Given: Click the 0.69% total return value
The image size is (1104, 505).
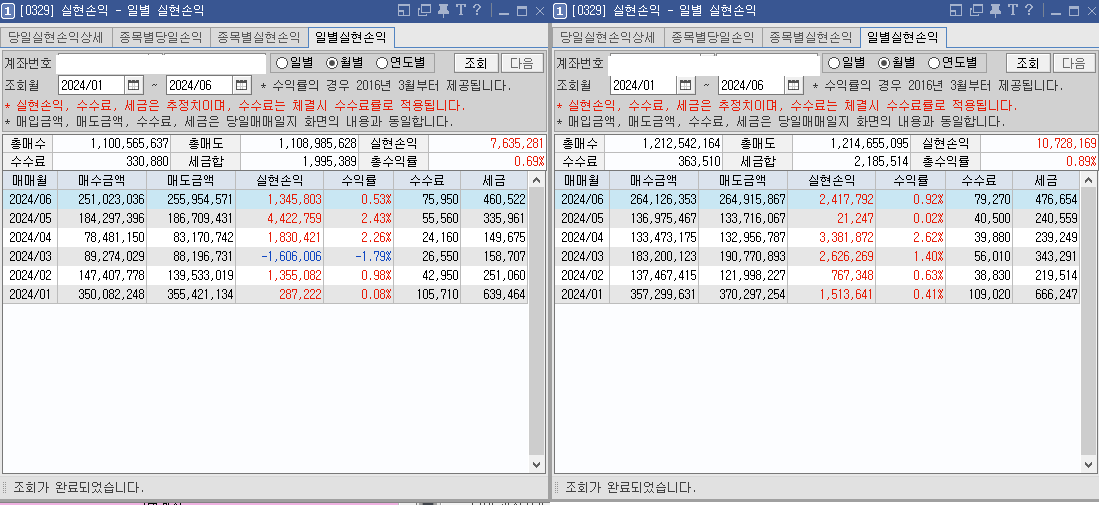Looking at the screenshot, I should [486, 161].
